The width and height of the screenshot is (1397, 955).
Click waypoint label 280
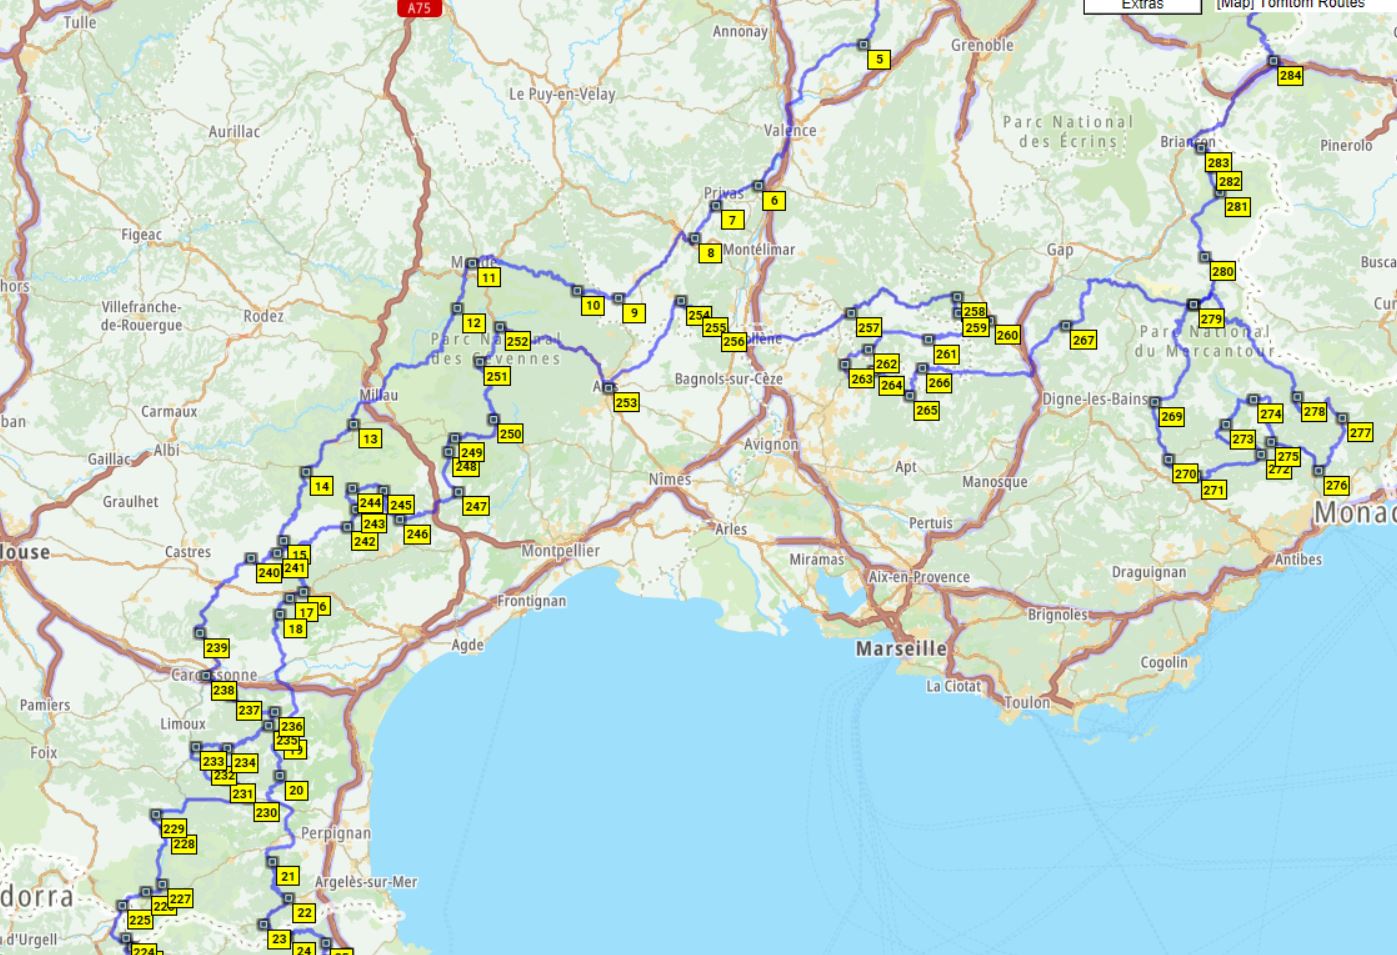tap(1222, 271)
